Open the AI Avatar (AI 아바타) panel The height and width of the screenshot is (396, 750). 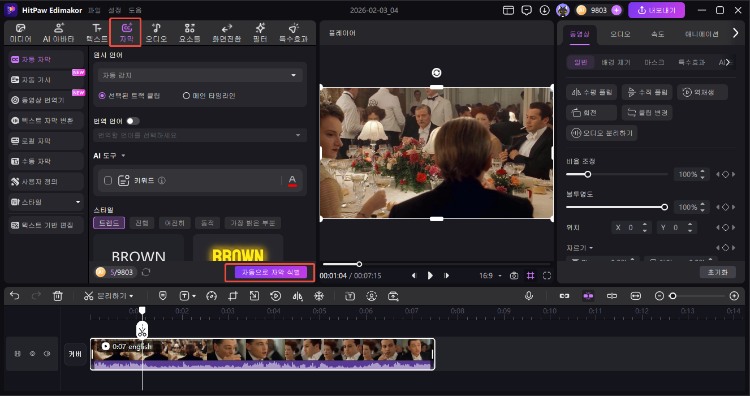[59, 33]
